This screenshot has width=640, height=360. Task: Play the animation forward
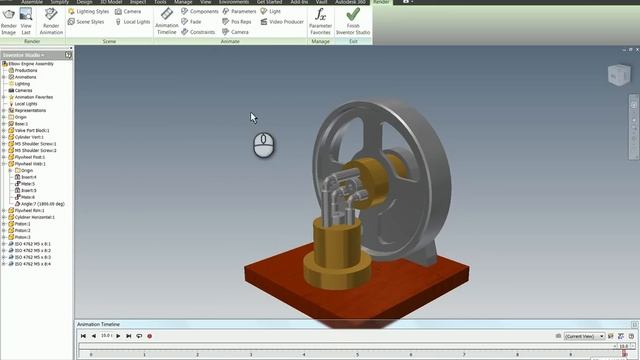(118, 336)
